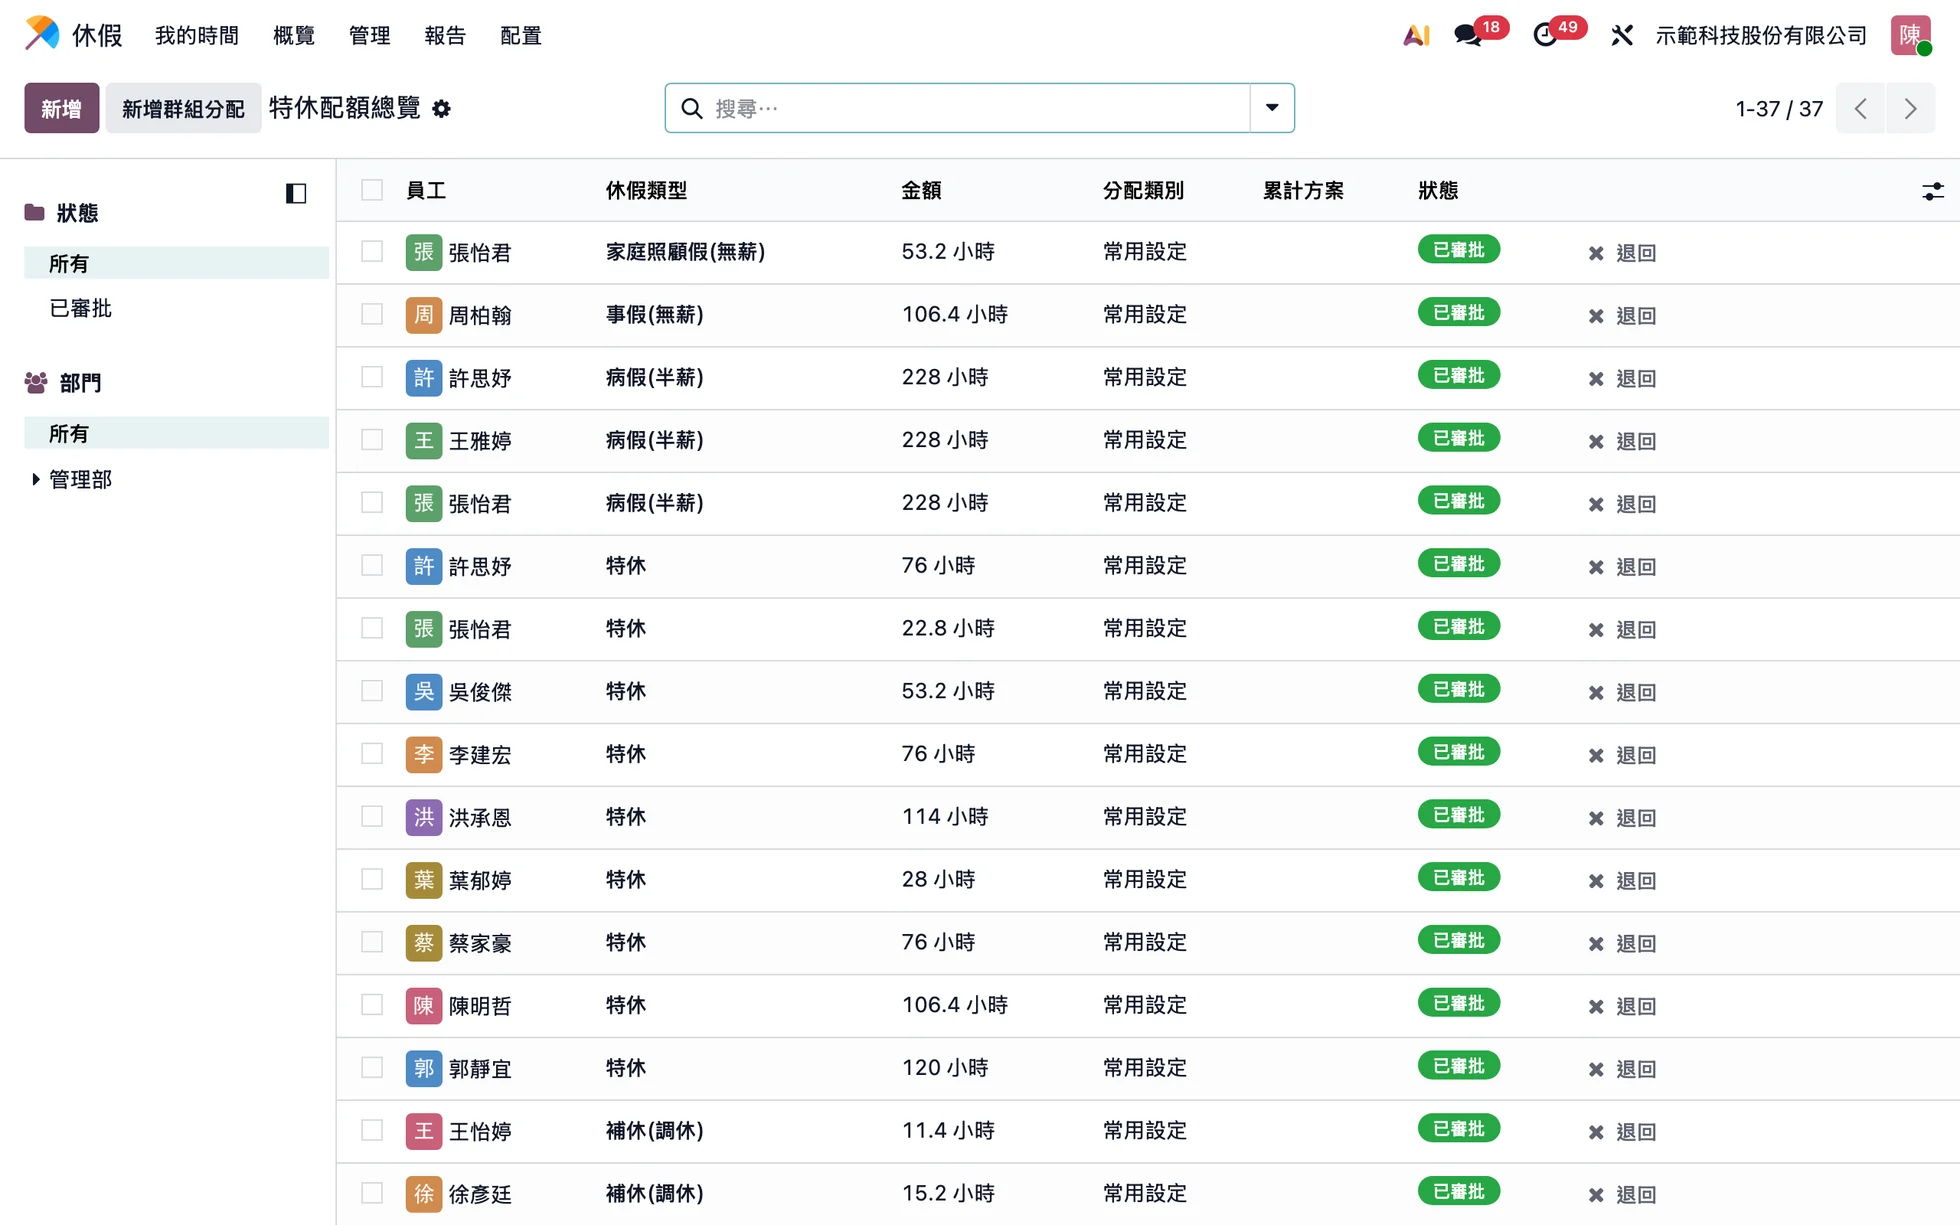The width and height of the screenshot is (1960, 1225).
Task: Go to previous page arrow
Action: pyautogui.click(x=1861, y=108)
